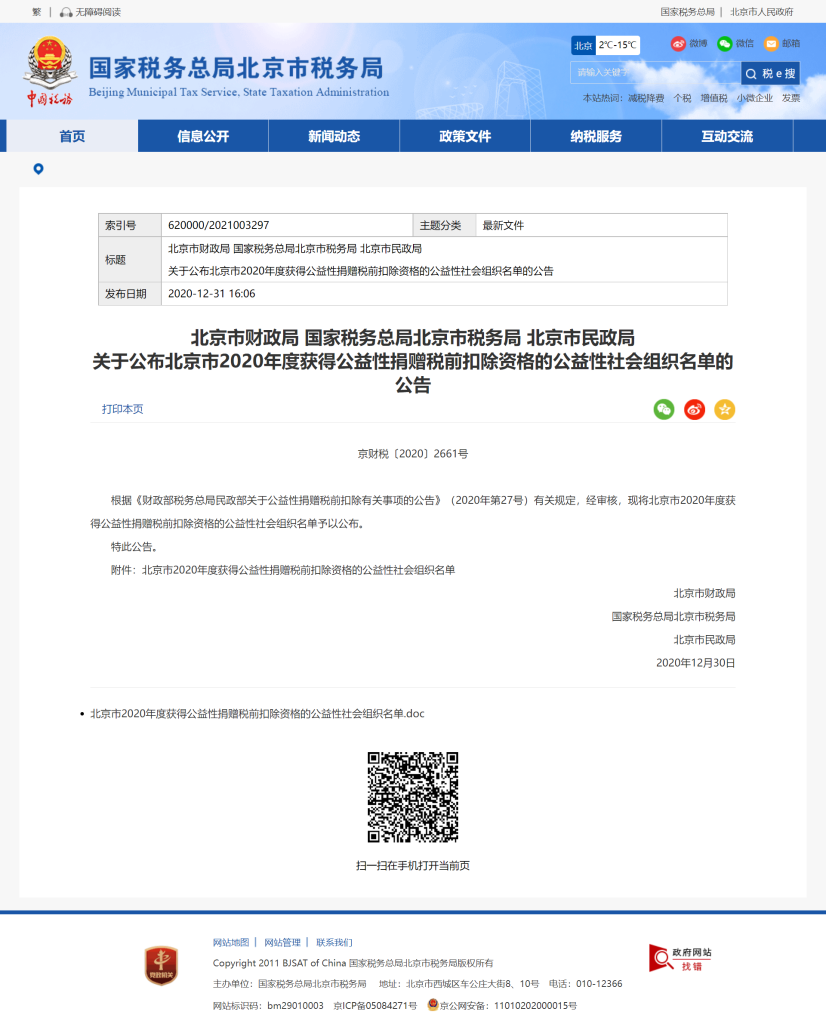This screenshot has height=1024, width=826.
Task: Click the 增值税 hot keyword
Action: pos(714,98)
